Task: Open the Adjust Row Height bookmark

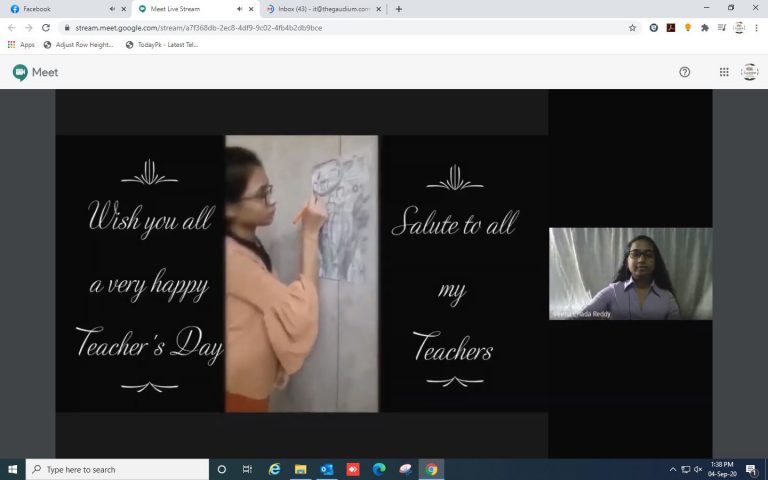Action: pyautogui.click(x=80, y=45)
